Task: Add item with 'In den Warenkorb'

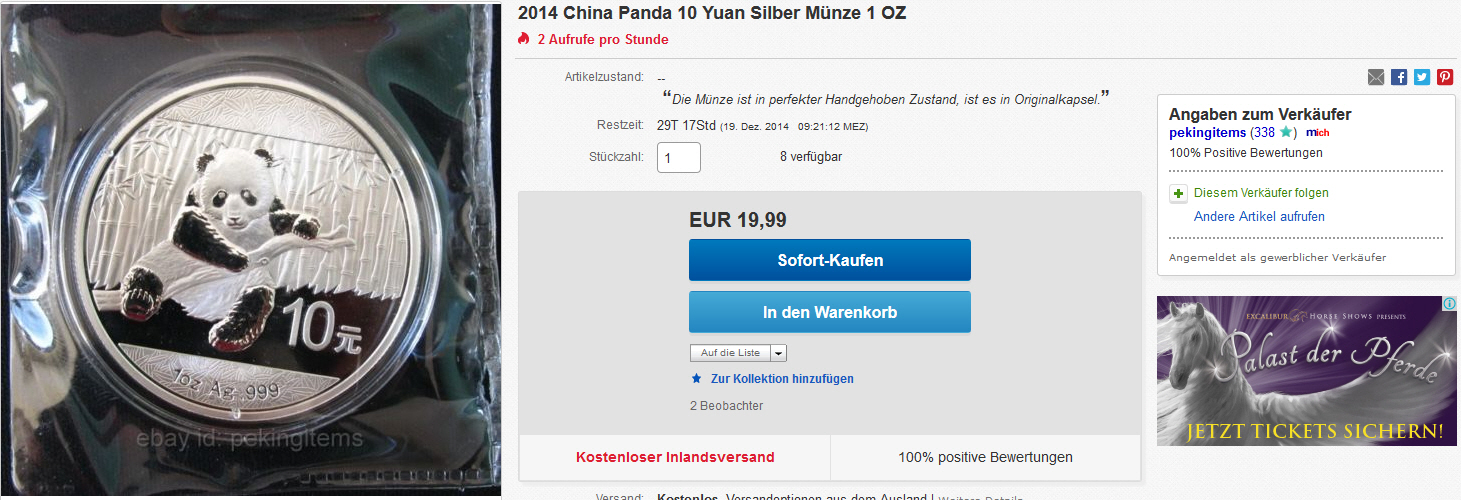Action: (830, 312)
